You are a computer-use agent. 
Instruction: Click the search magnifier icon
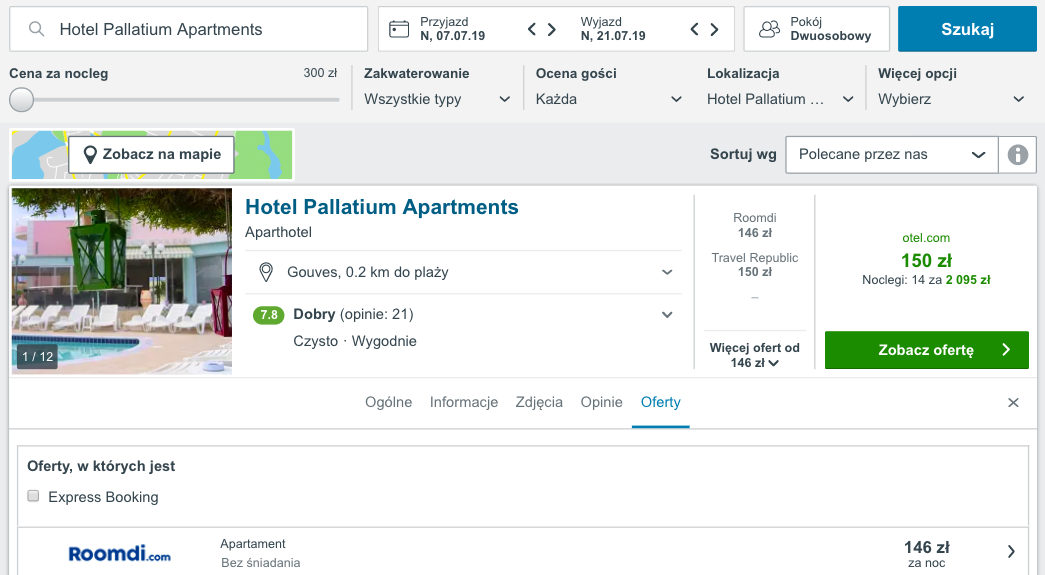pyautogui.click(x=37, y=29)
